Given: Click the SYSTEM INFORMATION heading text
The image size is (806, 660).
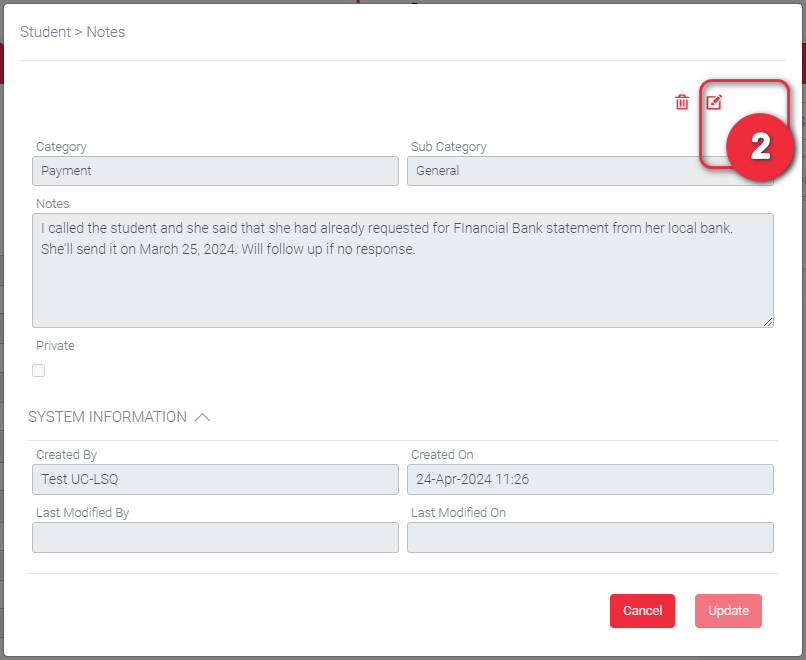Looking at the screenshot, I should 107,417.
